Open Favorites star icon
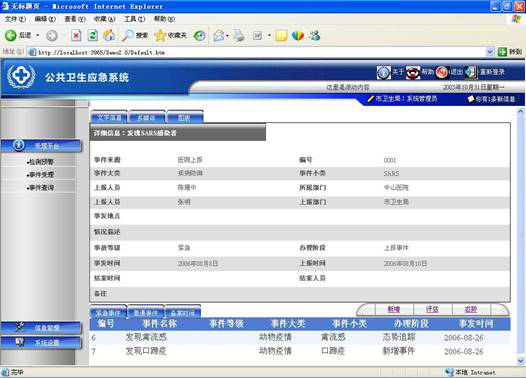526x378 pixels. click(x=160, y=35)
